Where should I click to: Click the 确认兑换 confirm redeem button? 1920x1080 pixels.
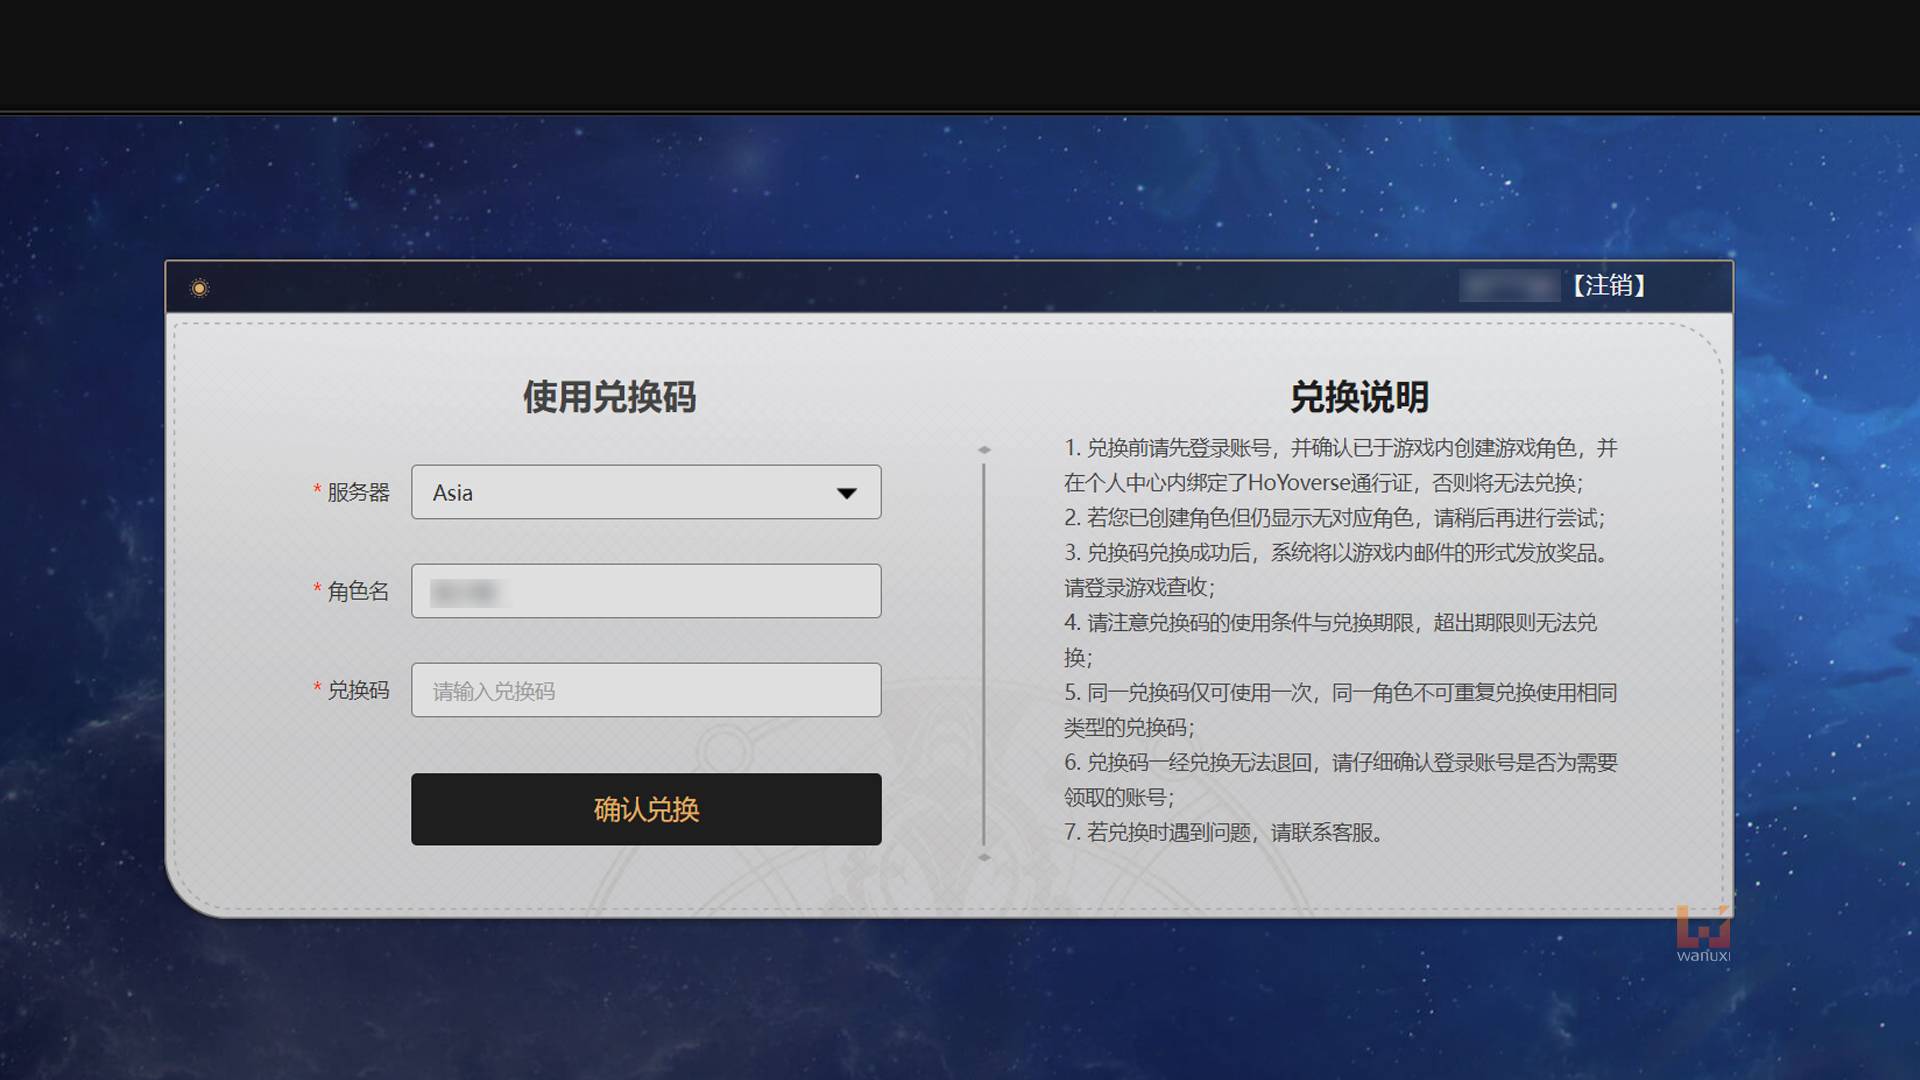coord(646,809)
